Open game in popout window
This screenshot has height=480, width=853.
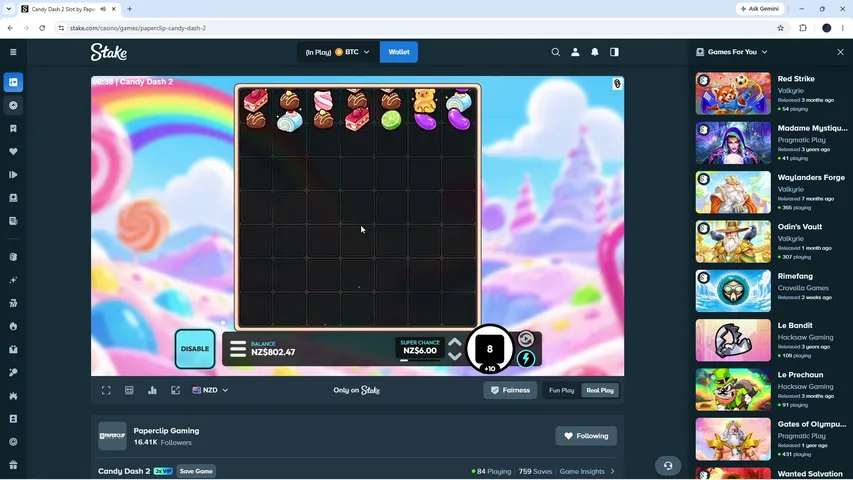pos(175,390)
